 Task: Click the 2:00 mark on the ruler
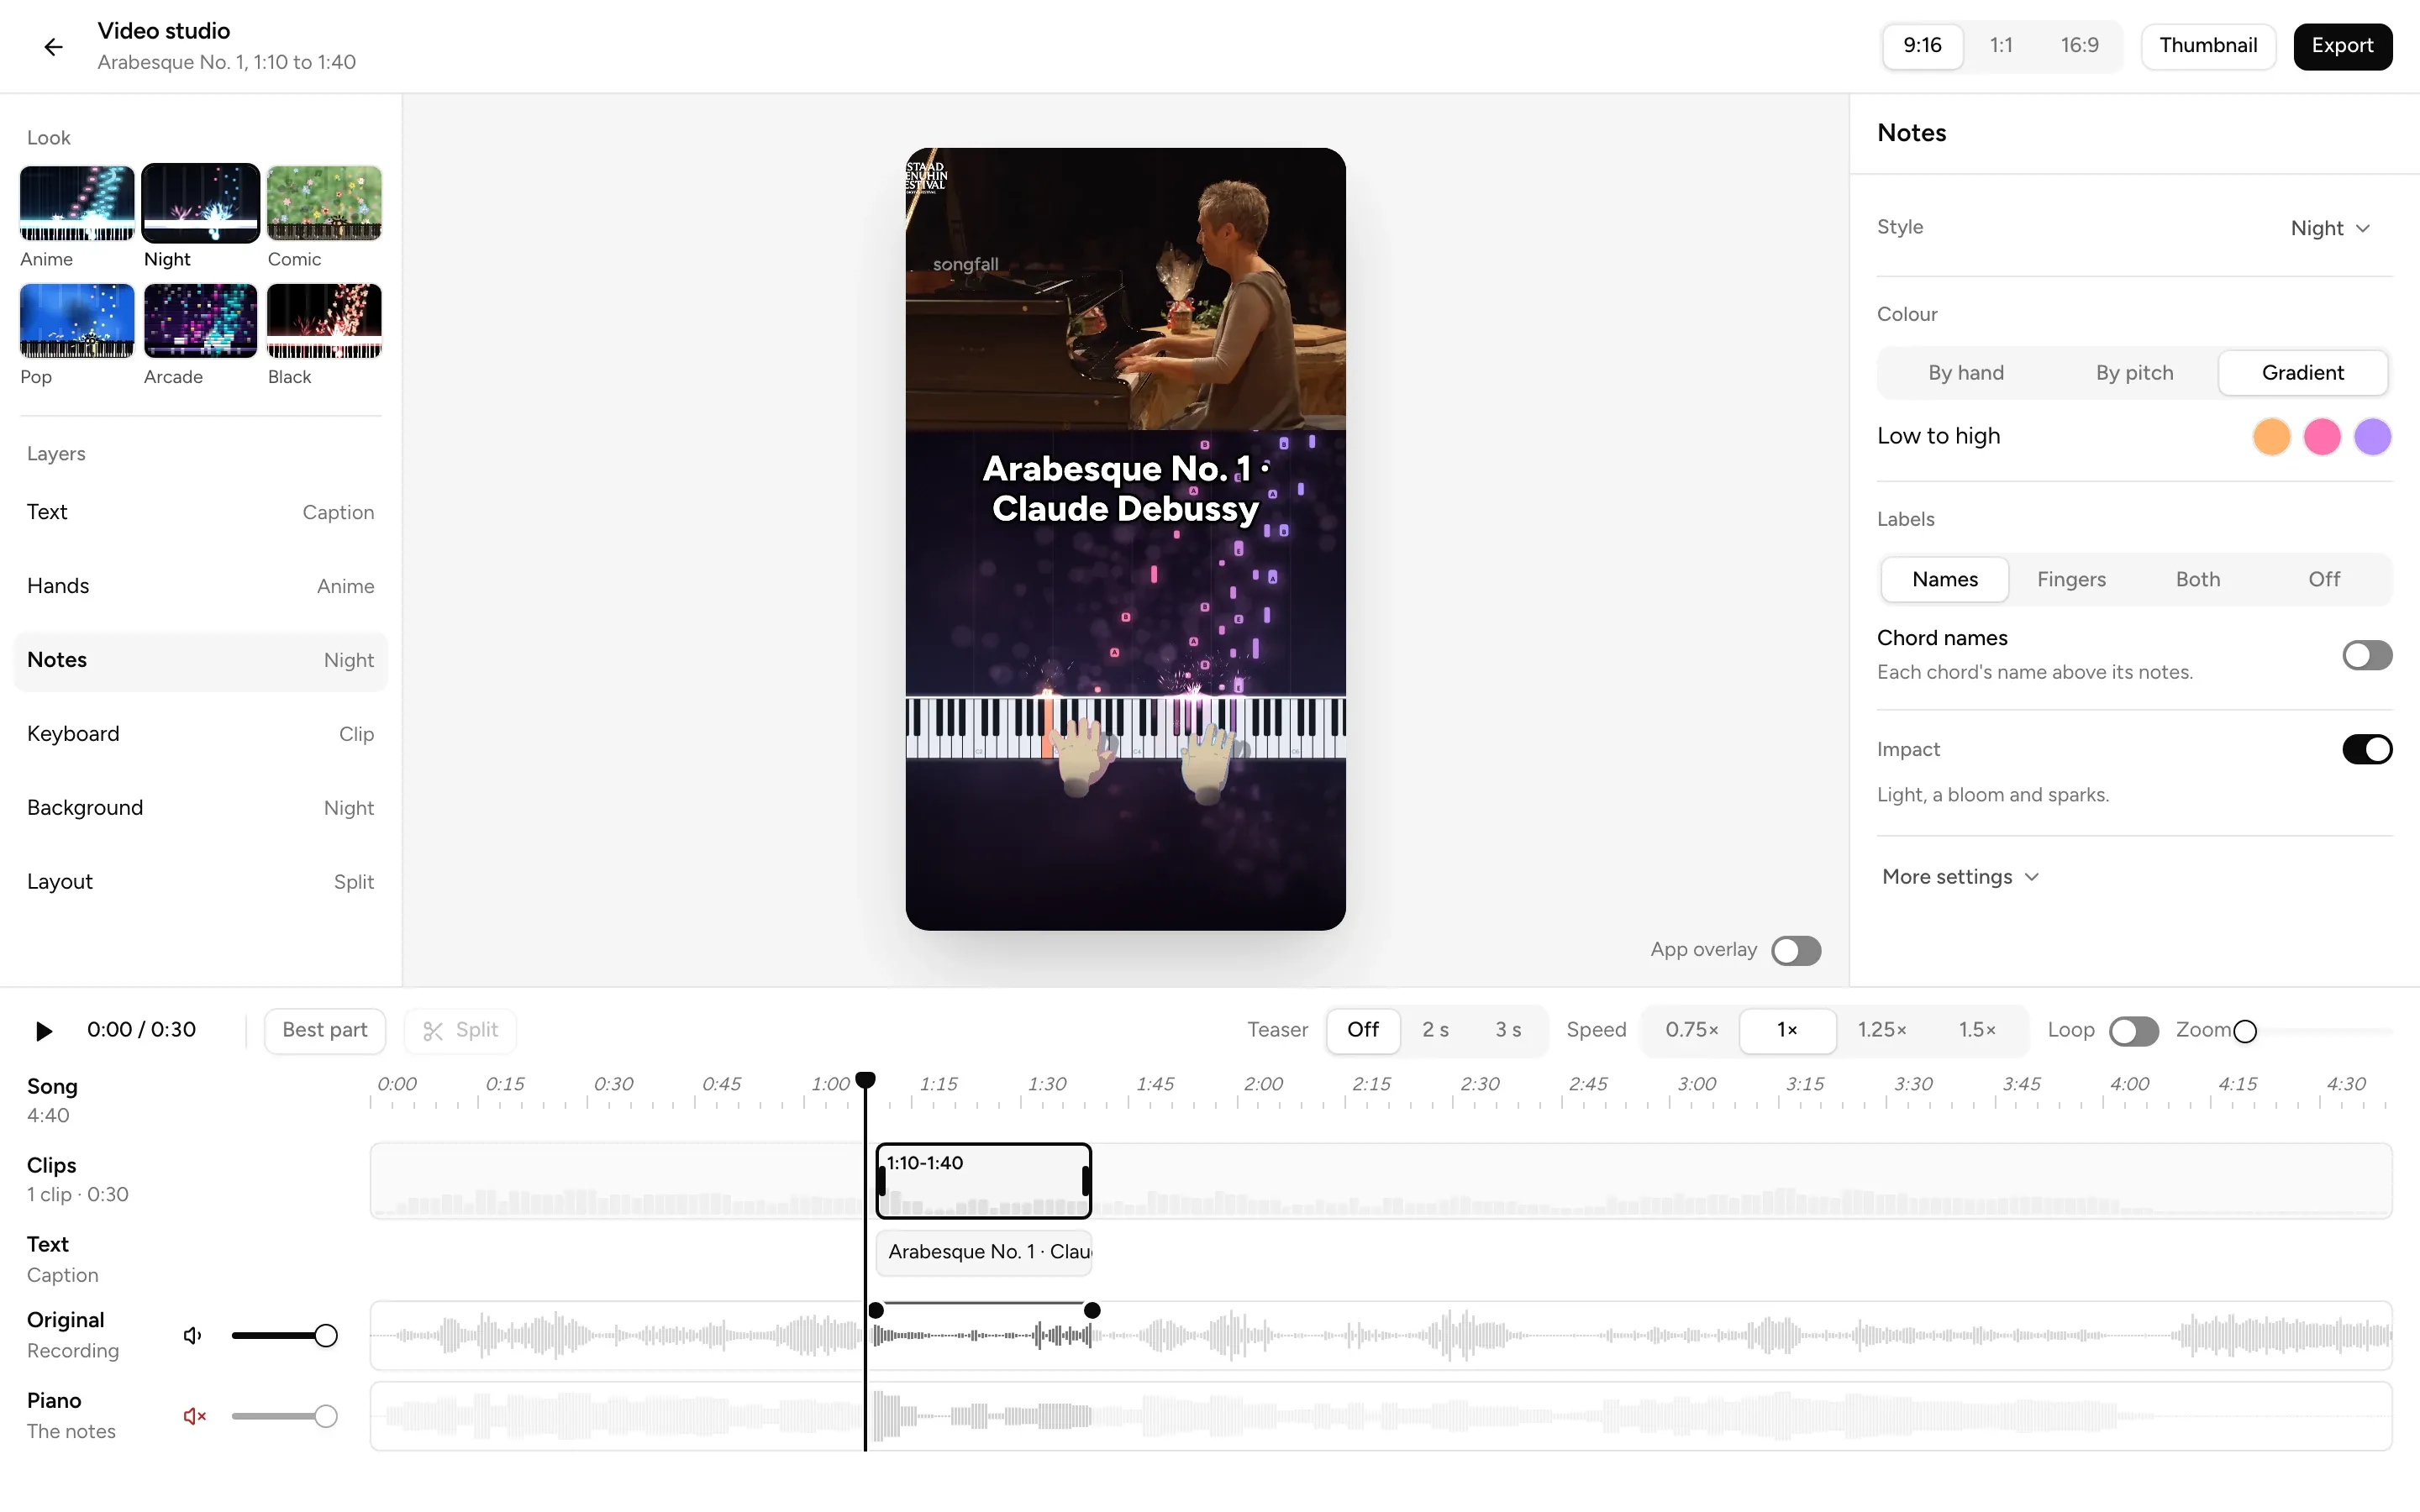[1263, 1085]
